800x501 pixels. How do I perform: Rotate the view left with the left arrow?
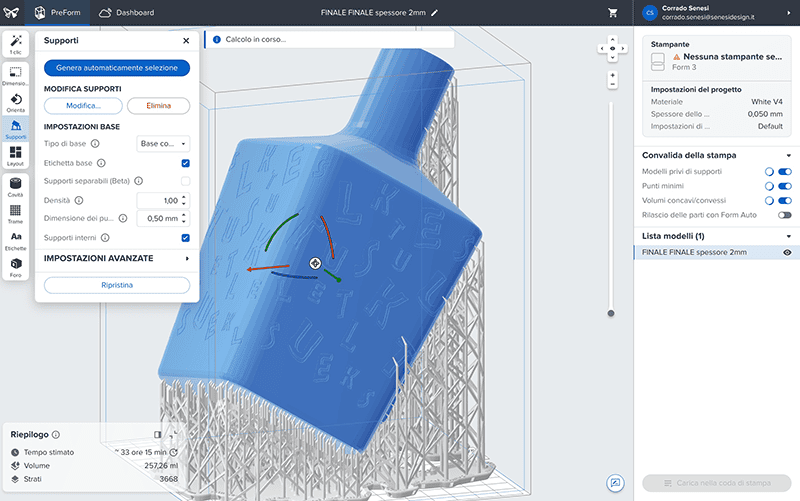click(602, 48)
